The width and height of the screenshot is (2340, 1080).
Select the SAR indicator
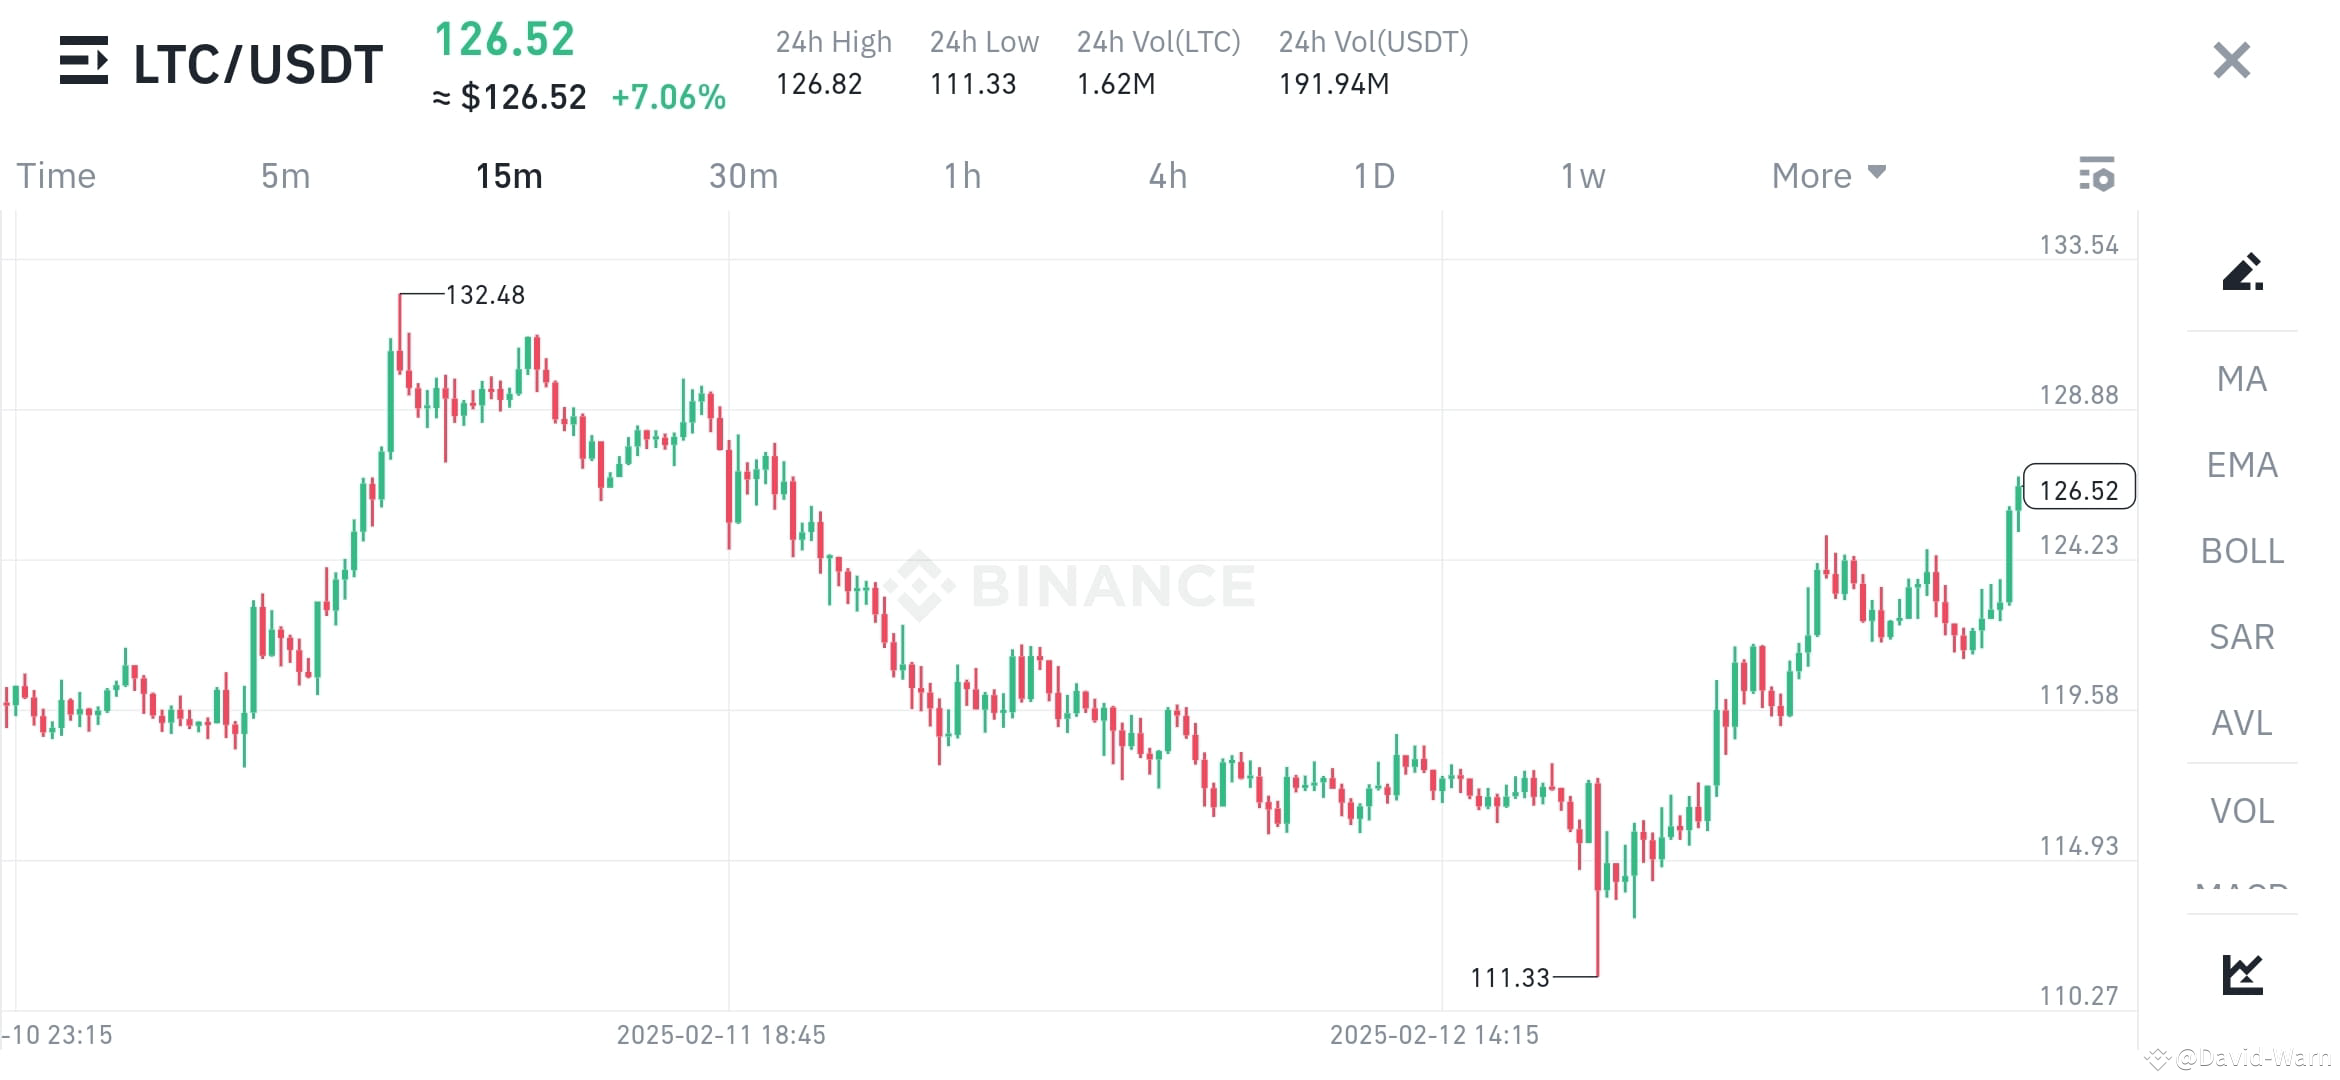click(x=2240, y=637)
